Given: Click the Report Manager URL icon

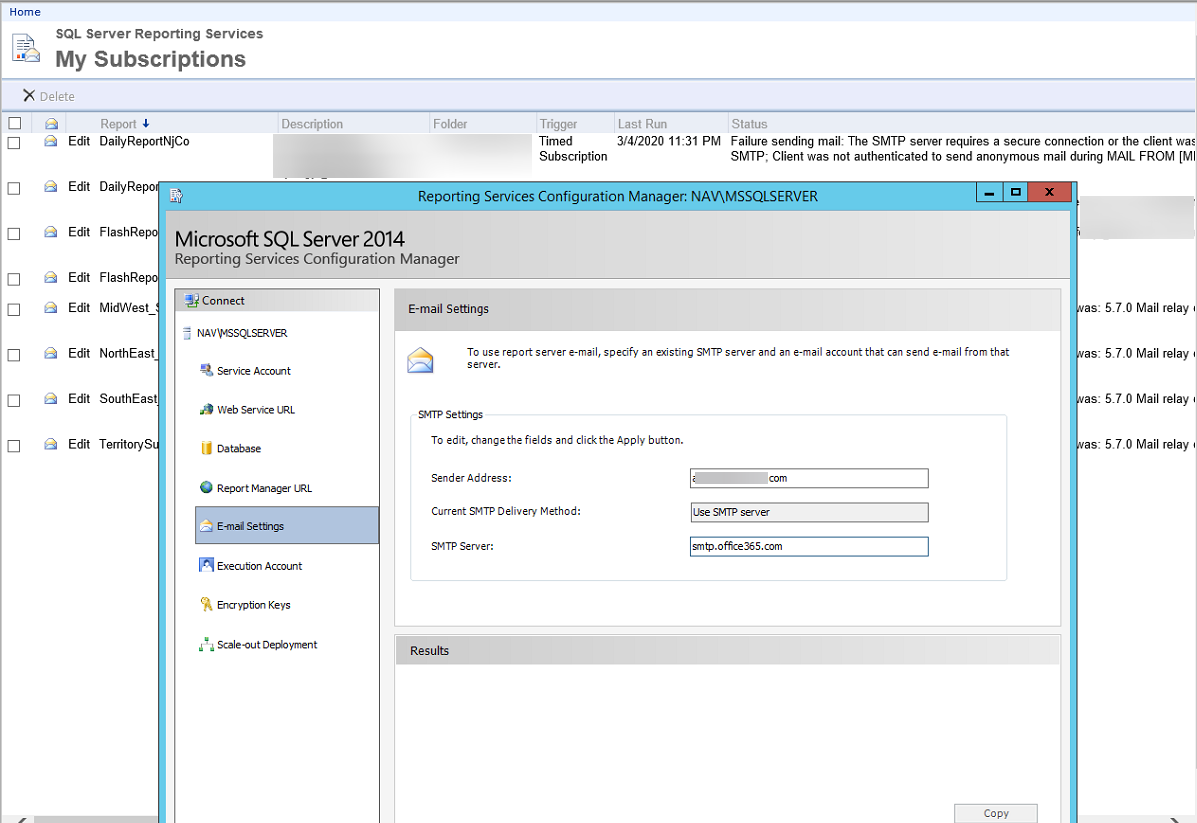Looking at the screenshot, I should click(x=207, y=488).
